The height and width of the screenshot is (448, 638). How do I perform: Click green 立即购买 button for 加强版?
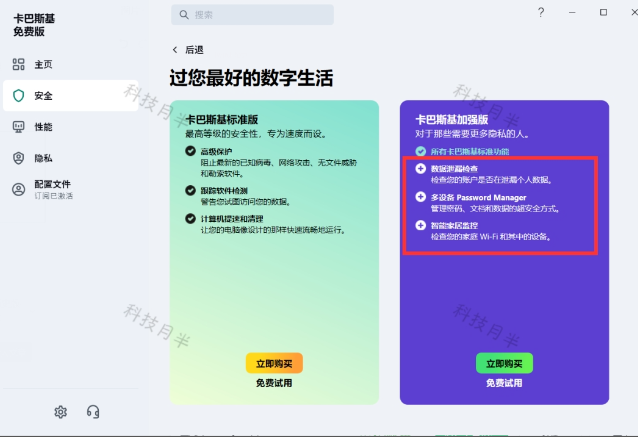(504, 363)
